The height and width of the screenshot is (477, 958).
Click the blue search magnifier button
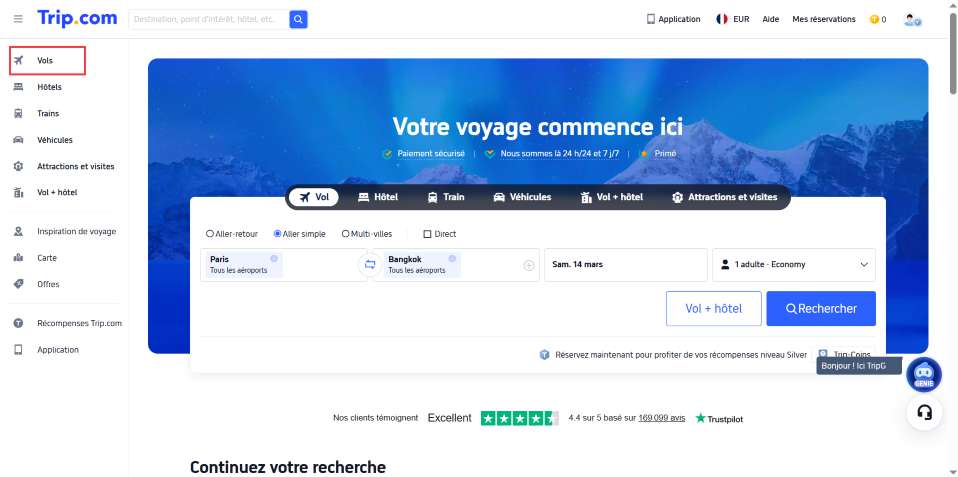(x=298, y=20)
